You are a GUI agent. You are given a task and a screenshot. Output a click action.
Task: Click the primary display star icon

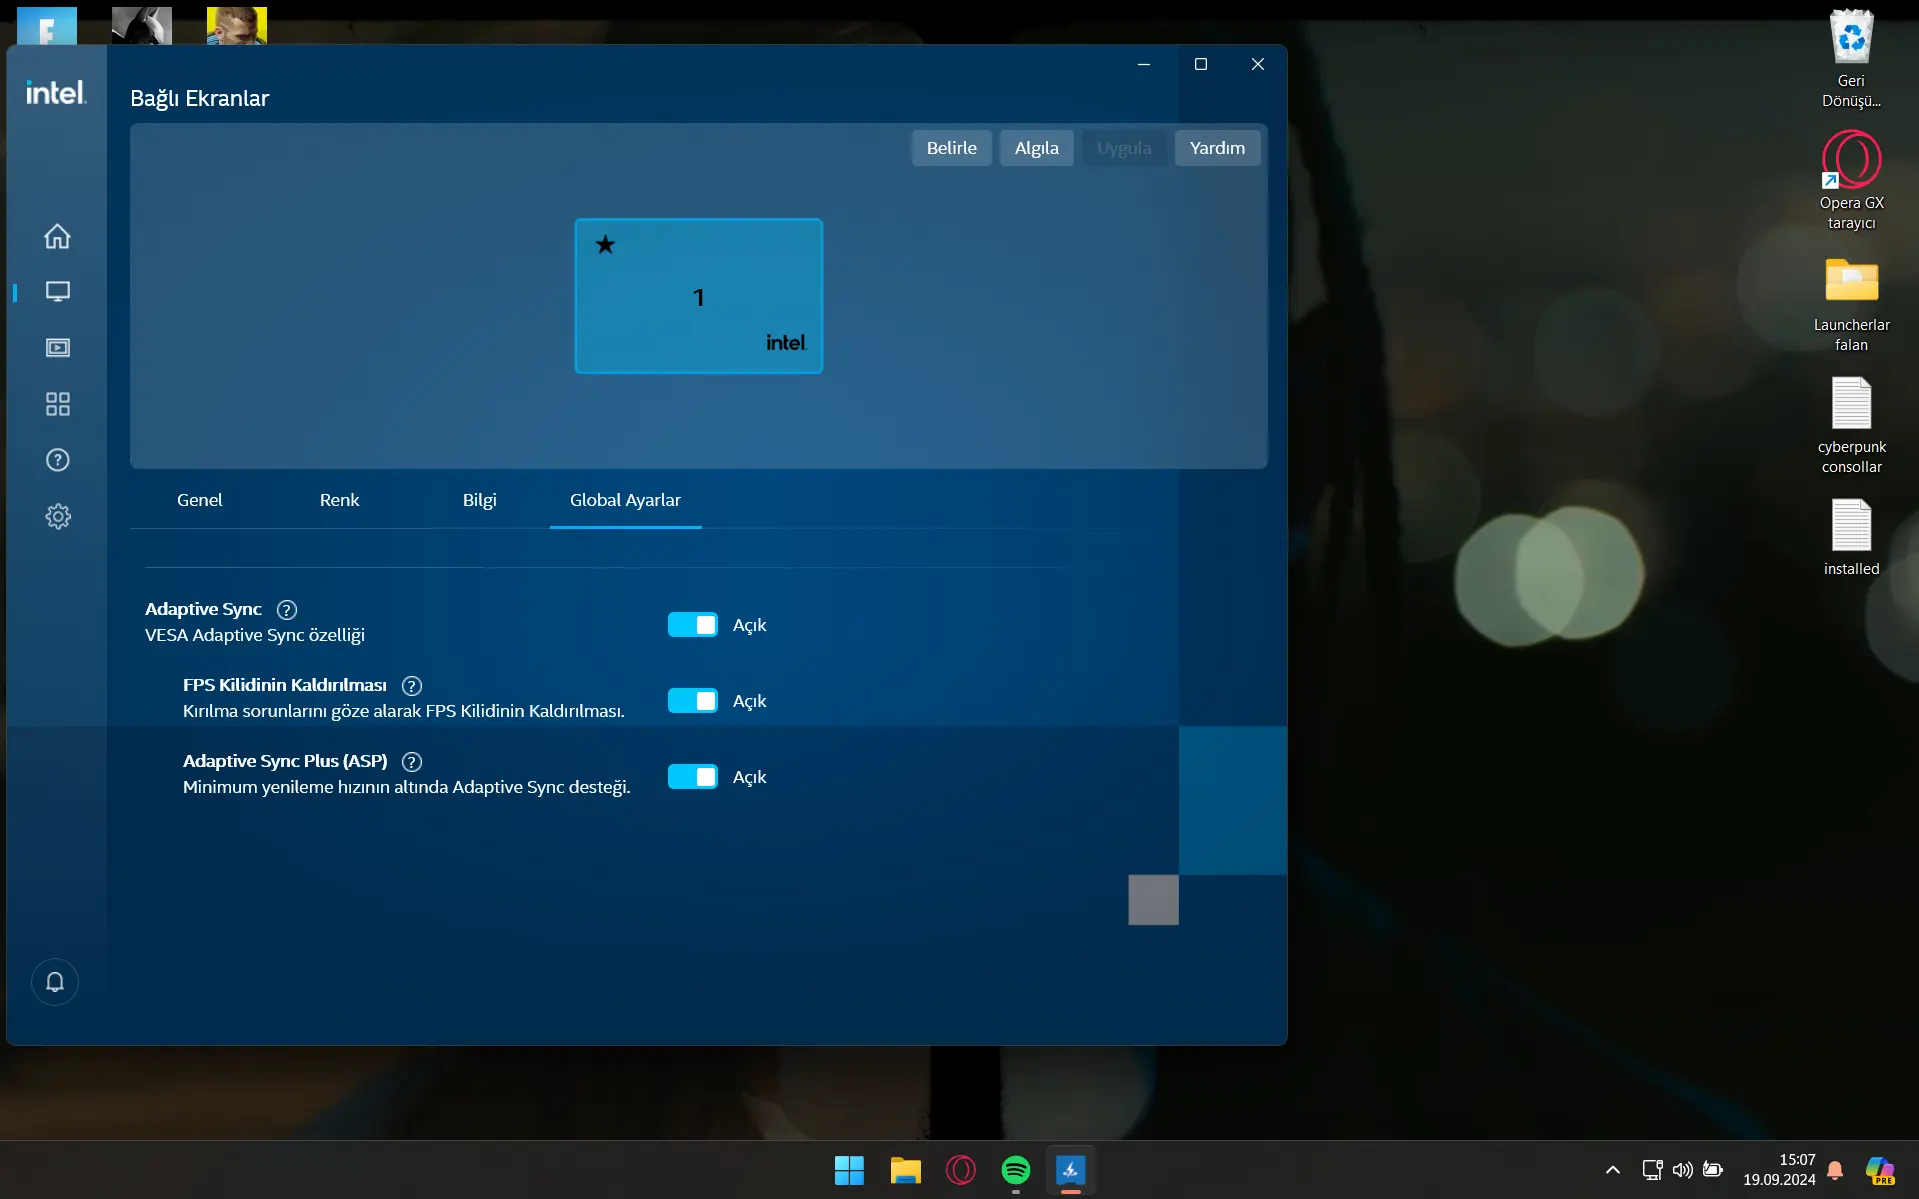point(605,245)
